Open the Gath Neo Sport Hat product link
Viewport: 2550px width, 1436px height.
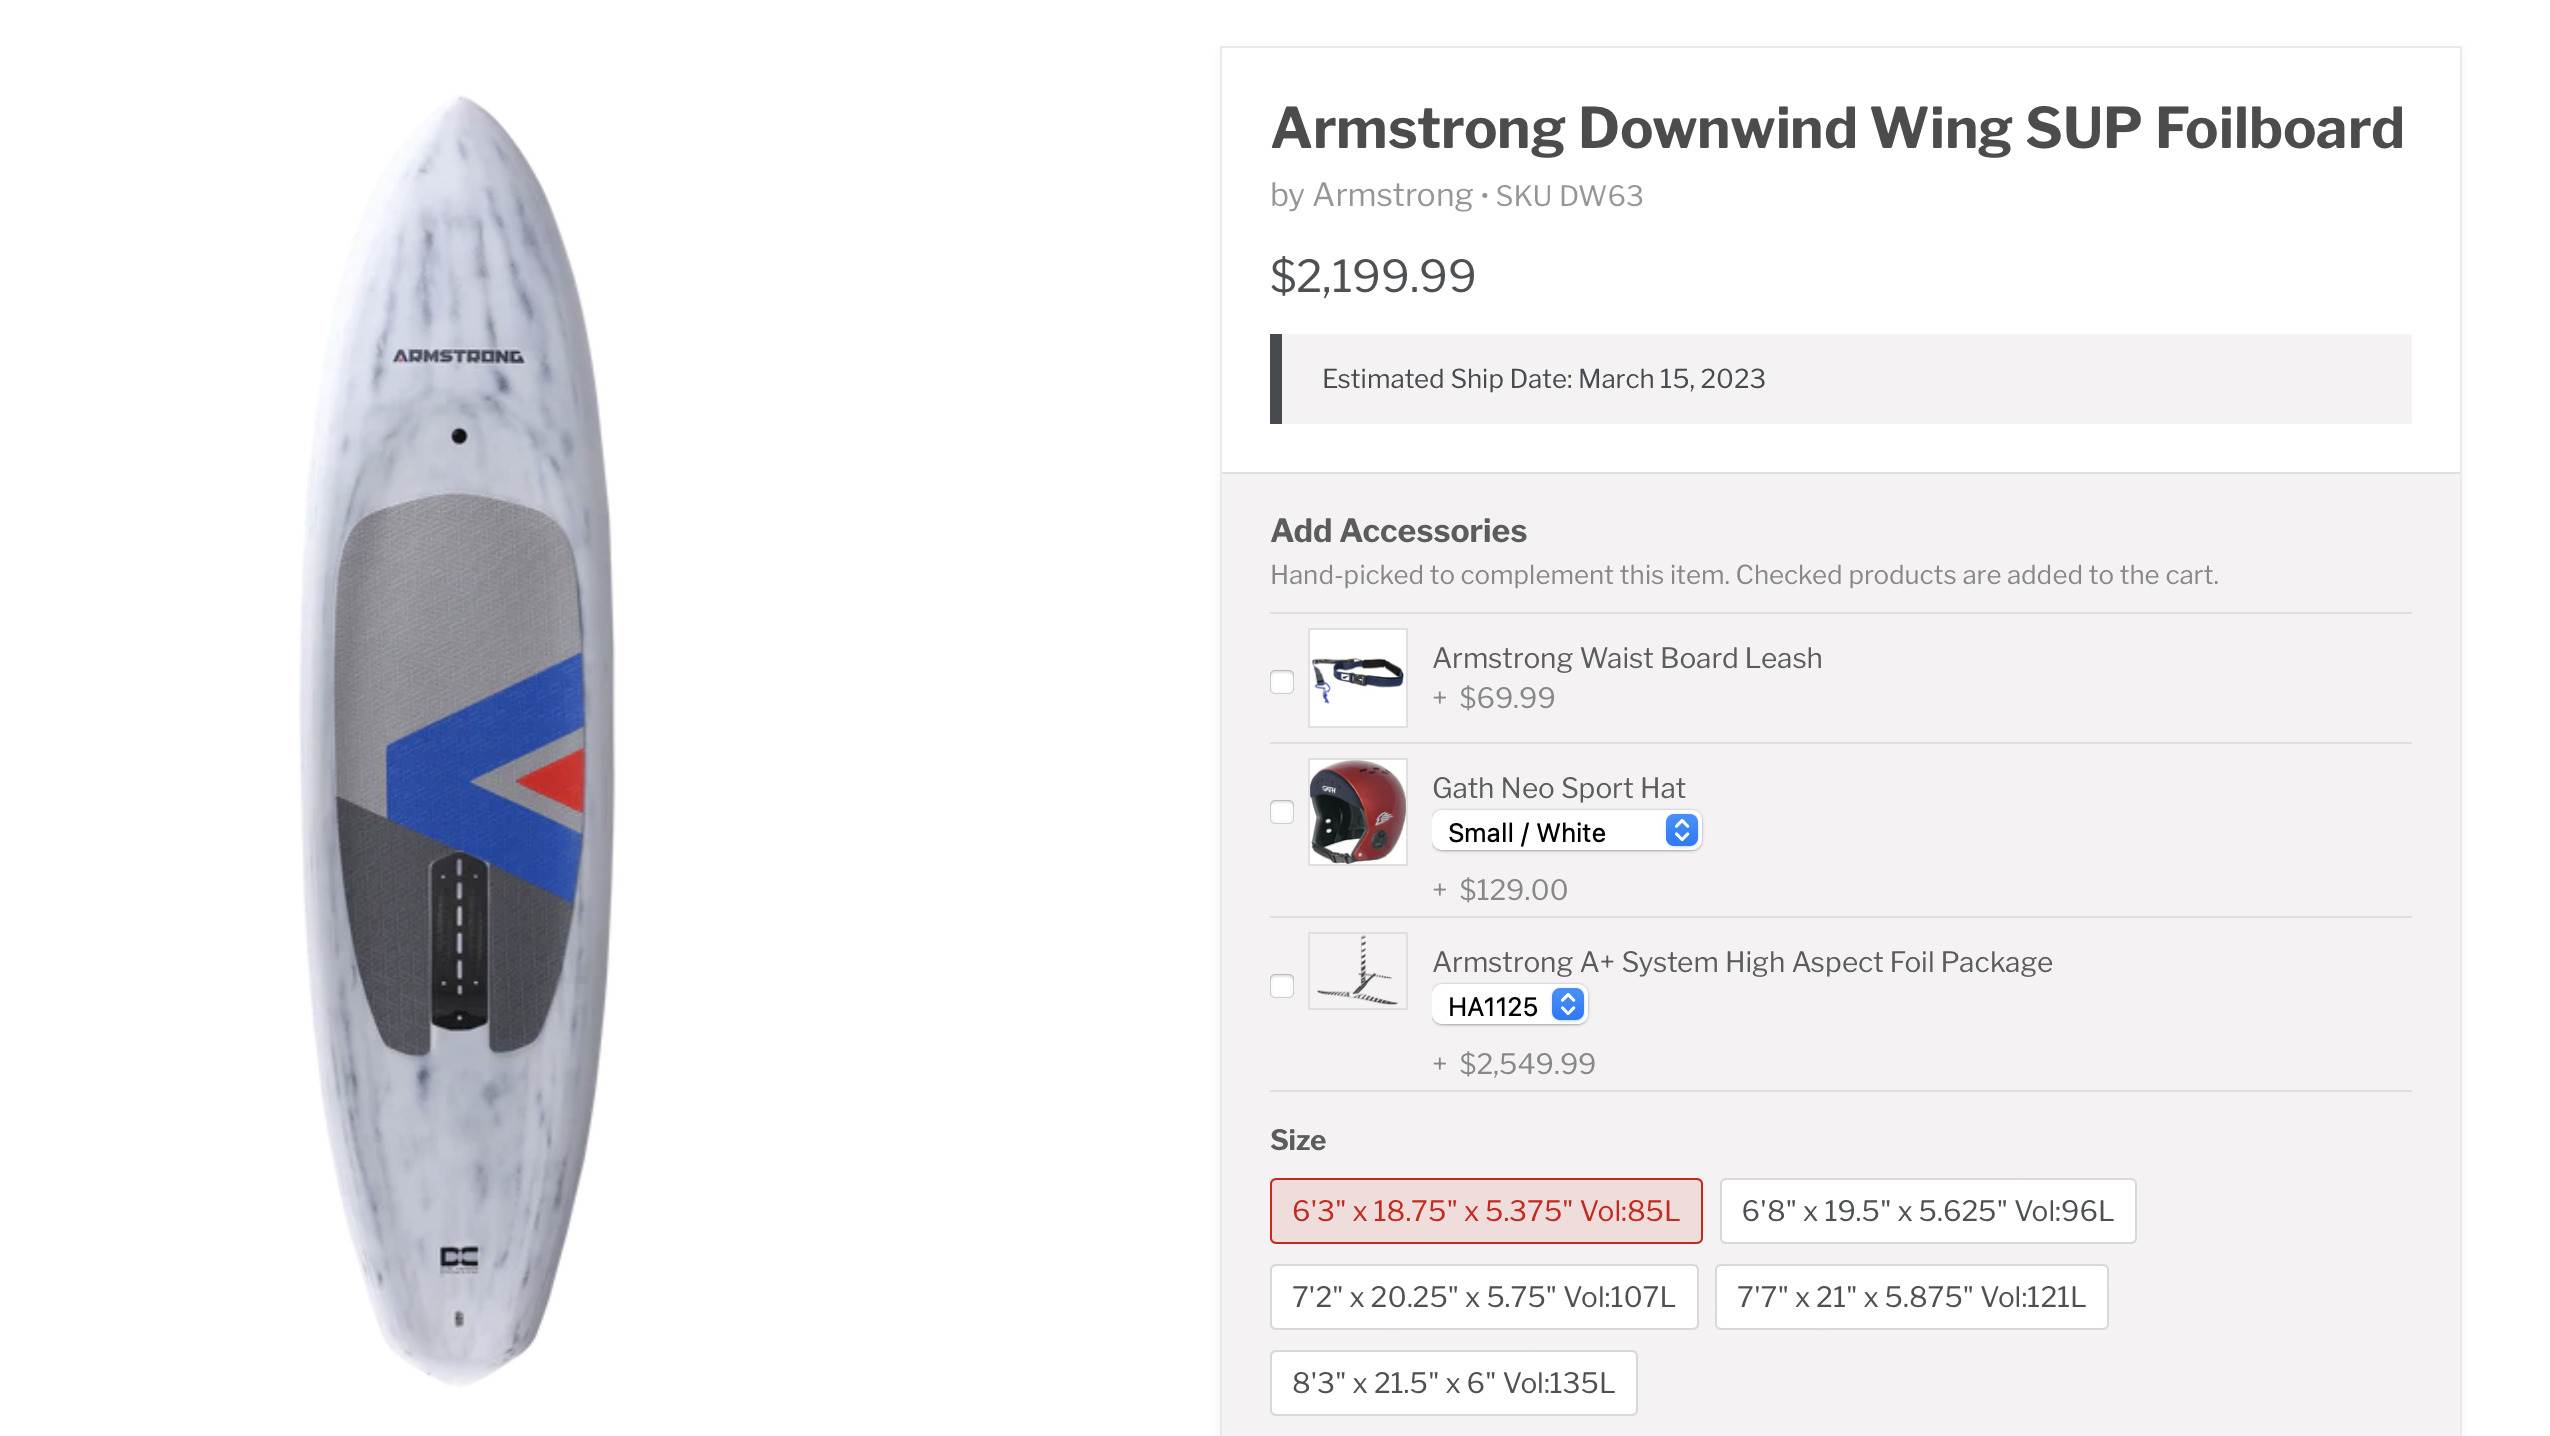coord(1558,788)
